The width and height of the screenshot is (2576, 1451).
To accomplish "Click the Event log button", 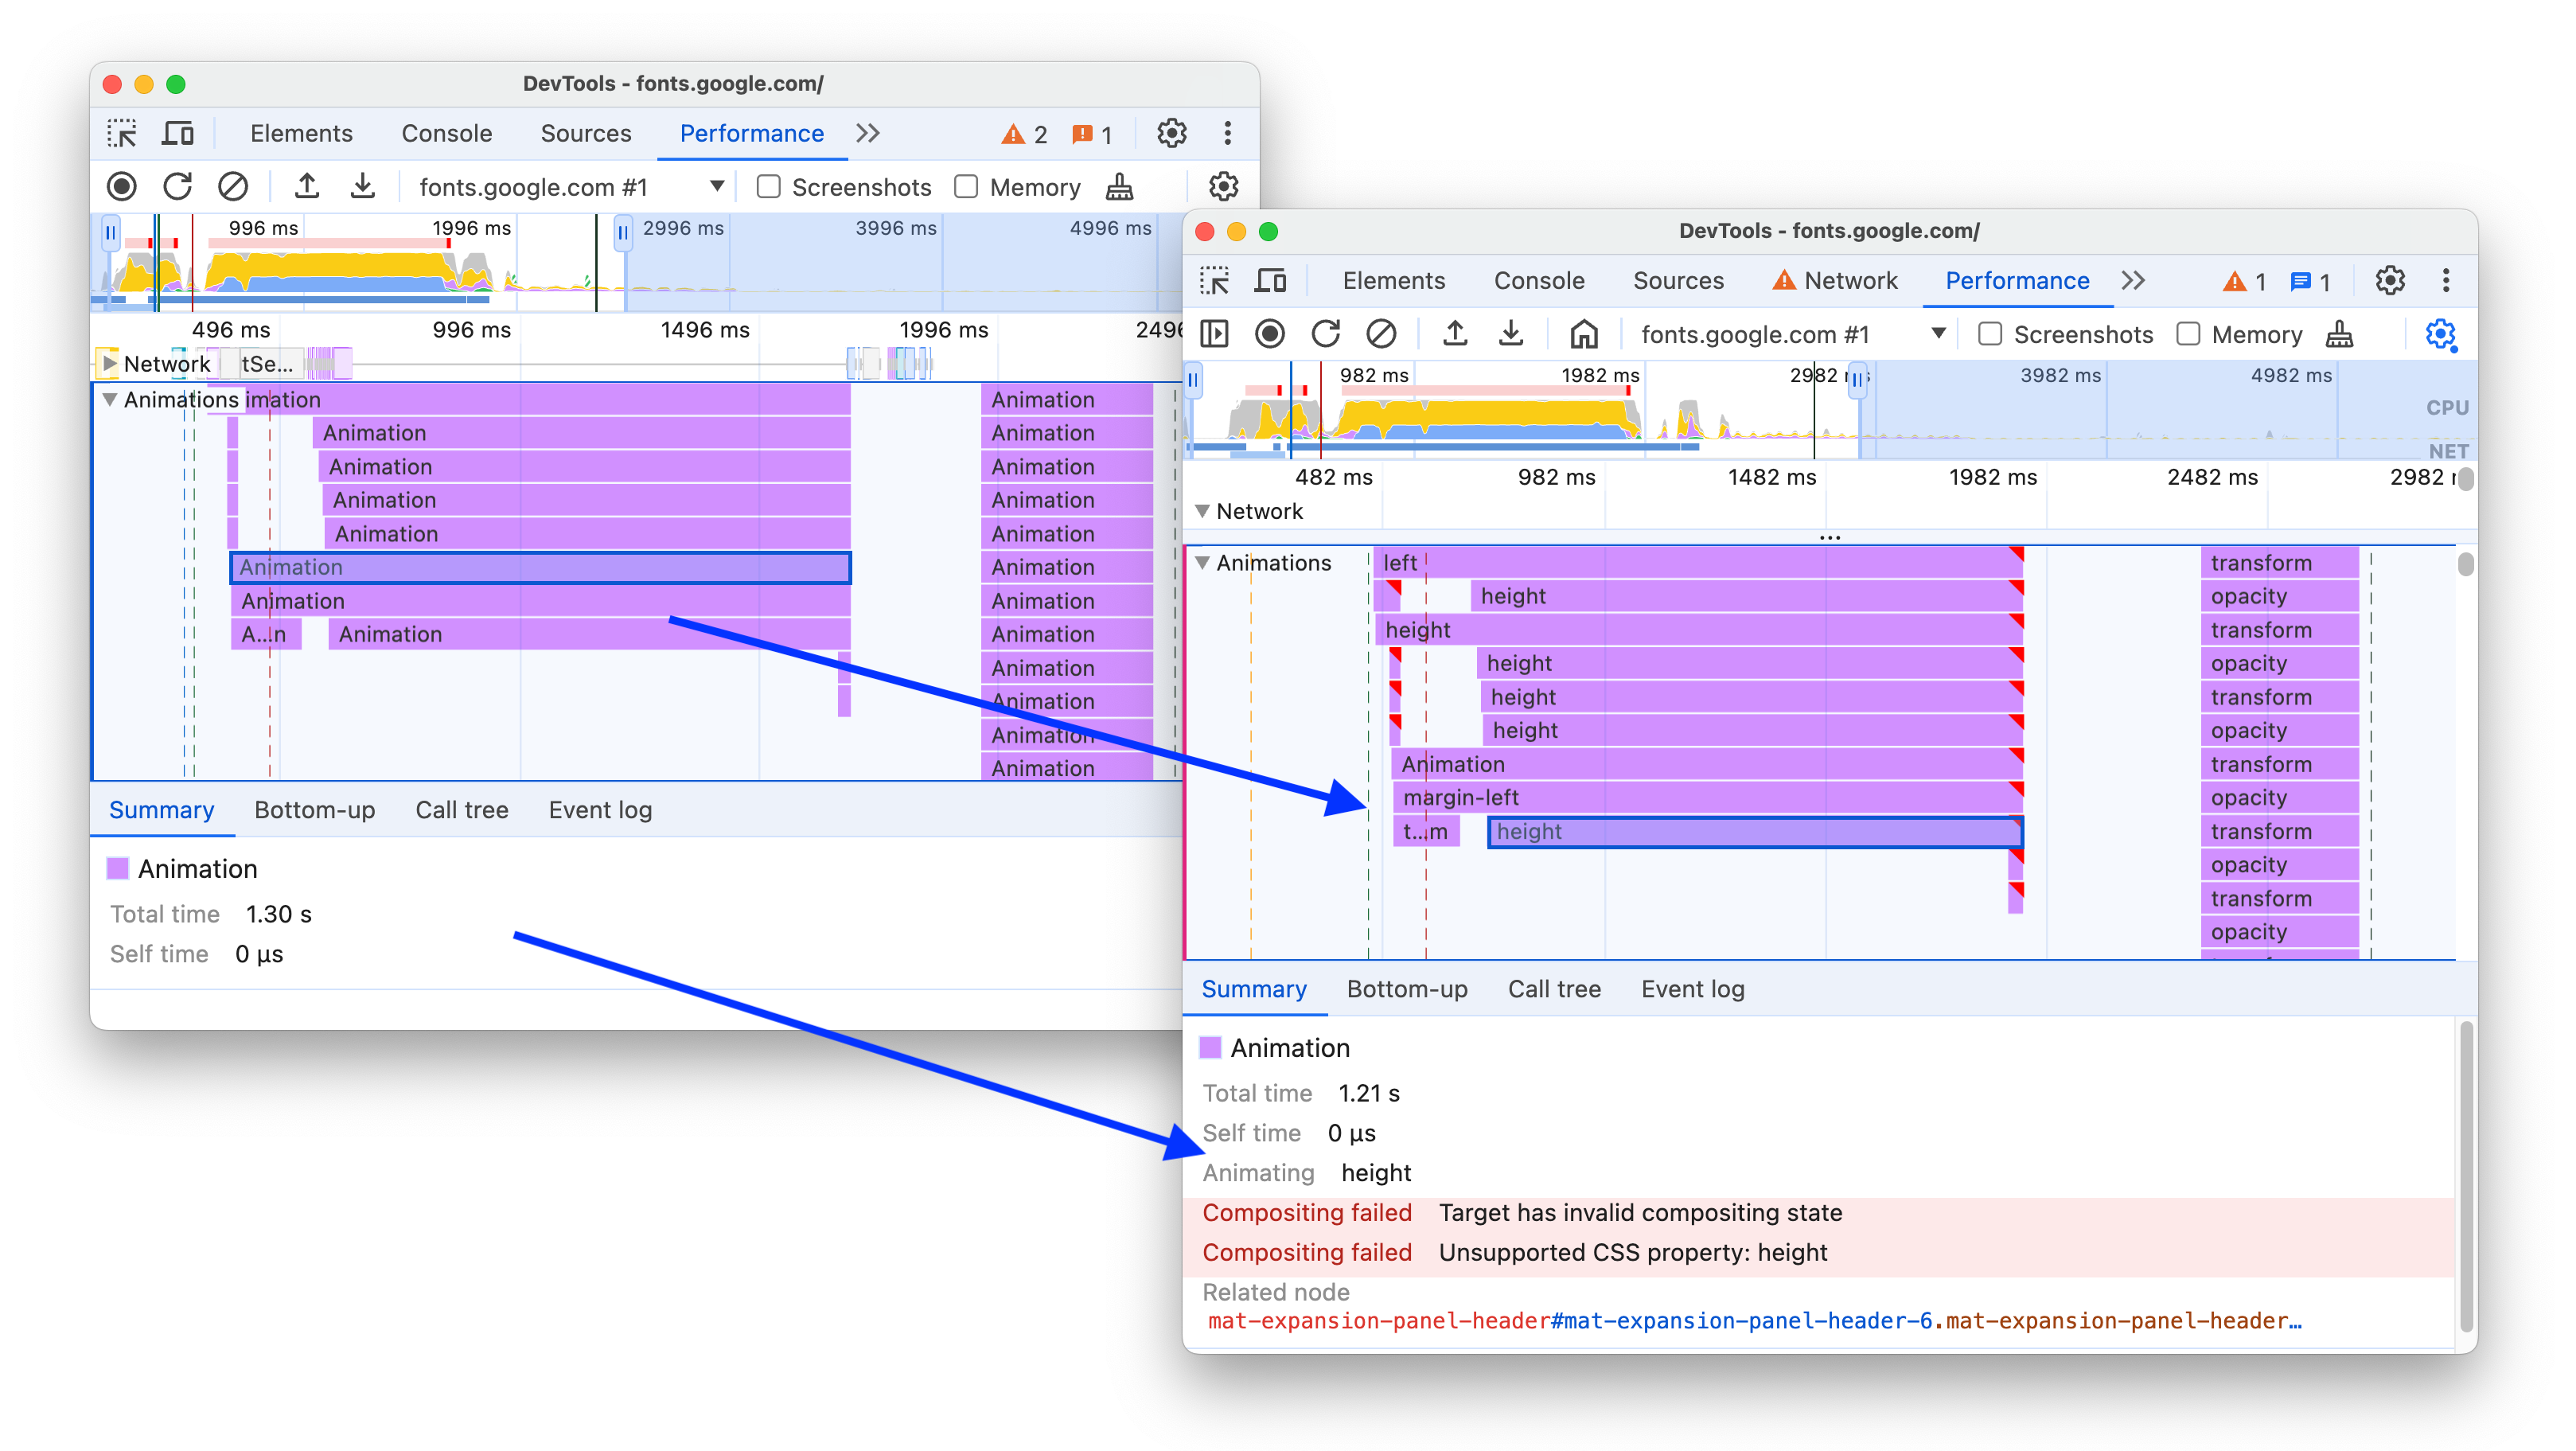I will pyautogui.click(x=1689, y=989).
